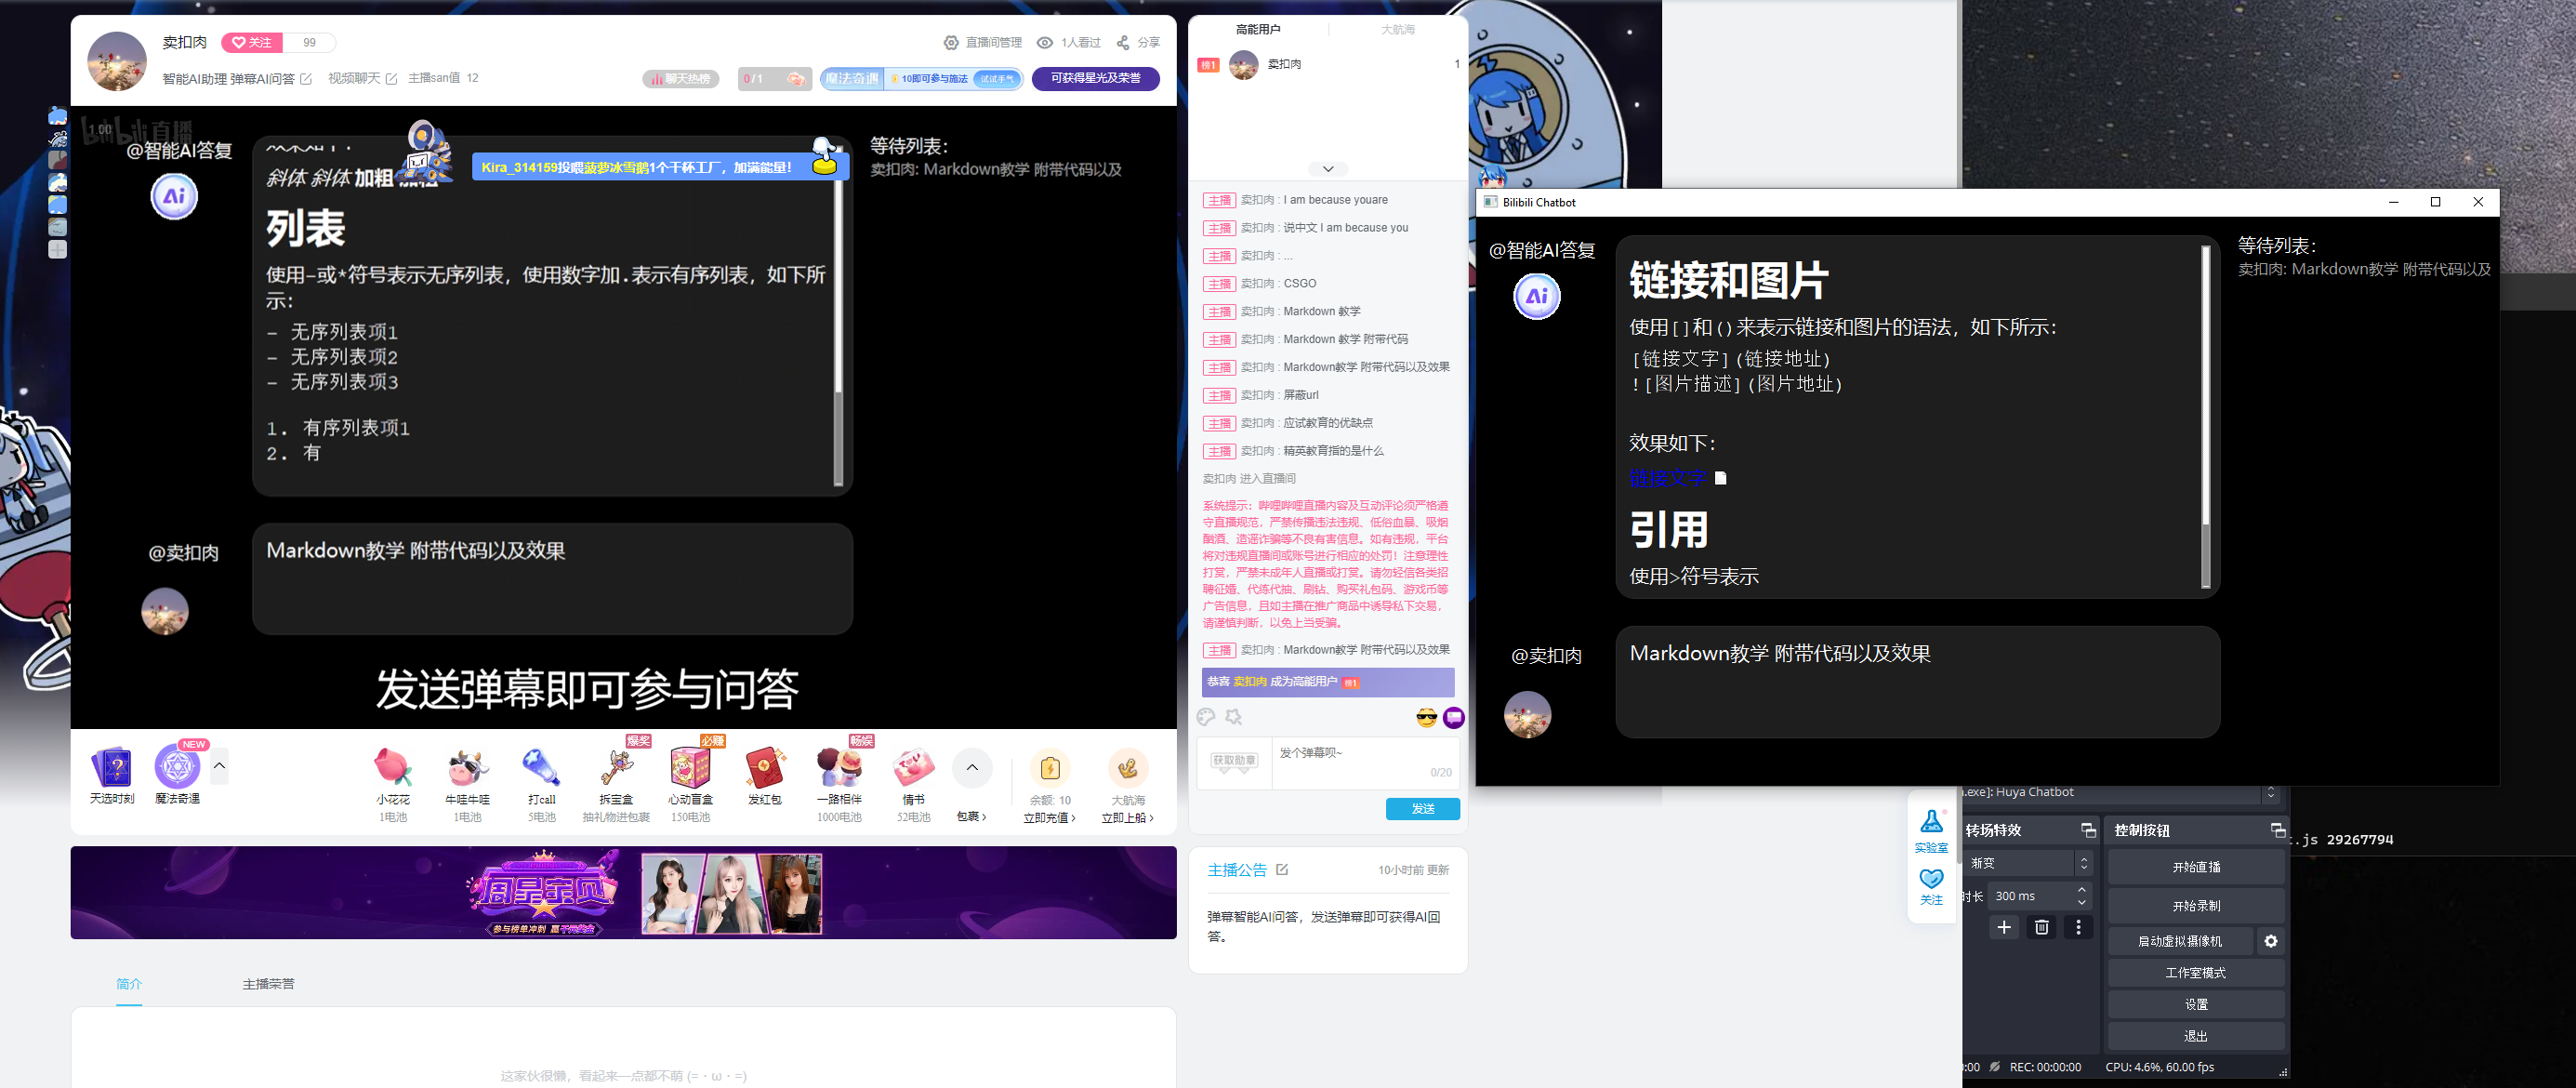The height and width of the screenshot is (1088, 2576).
Task: Click the blue 发送 send button
Action: tap(1422, 809)
